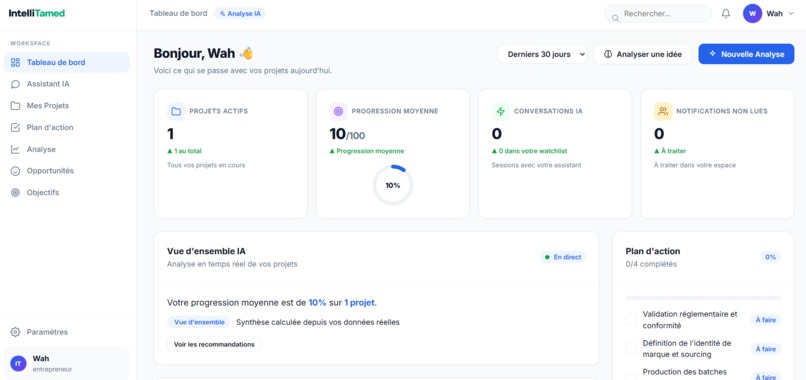Click the Opportunités smiley icon

pos(15,171)
